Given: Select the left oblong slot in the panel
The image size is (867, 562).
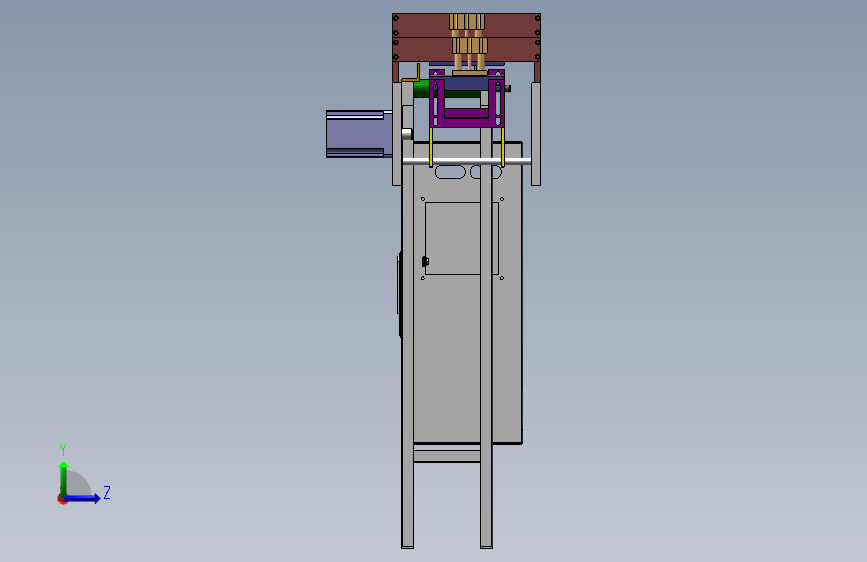Looking at the screenshot, I should pos(450,173).
